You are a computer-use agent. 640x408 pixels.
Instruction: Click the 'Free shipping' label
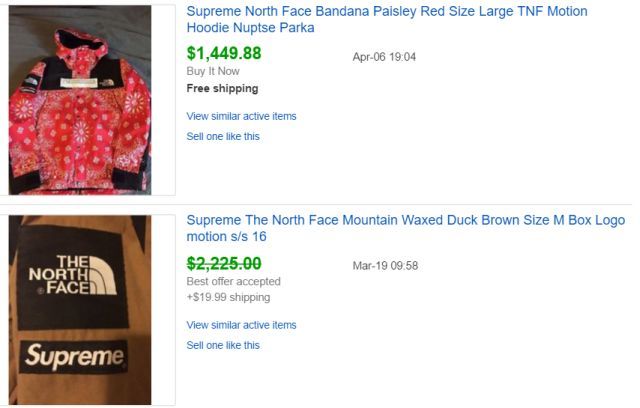[x=222, y=88]
